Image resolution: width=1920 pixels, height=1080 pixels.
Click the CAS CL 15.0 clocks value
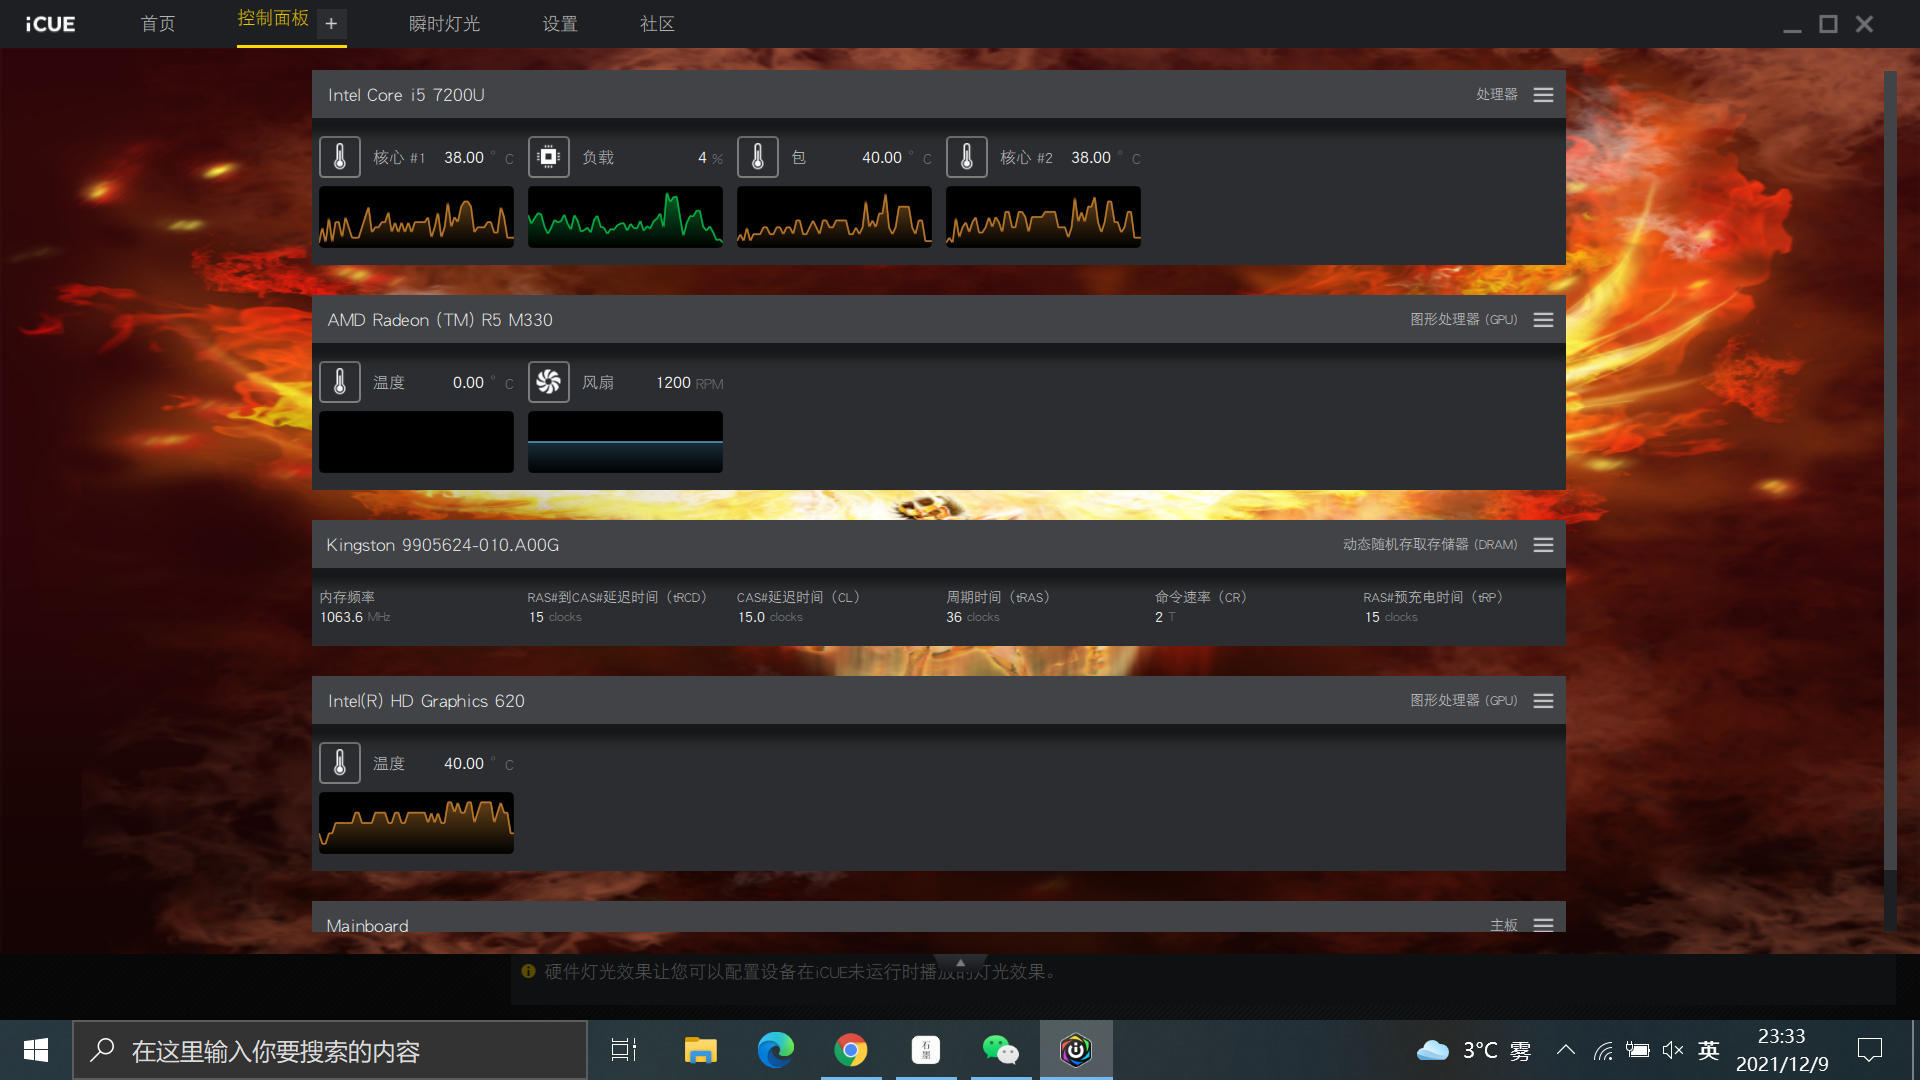770,617
